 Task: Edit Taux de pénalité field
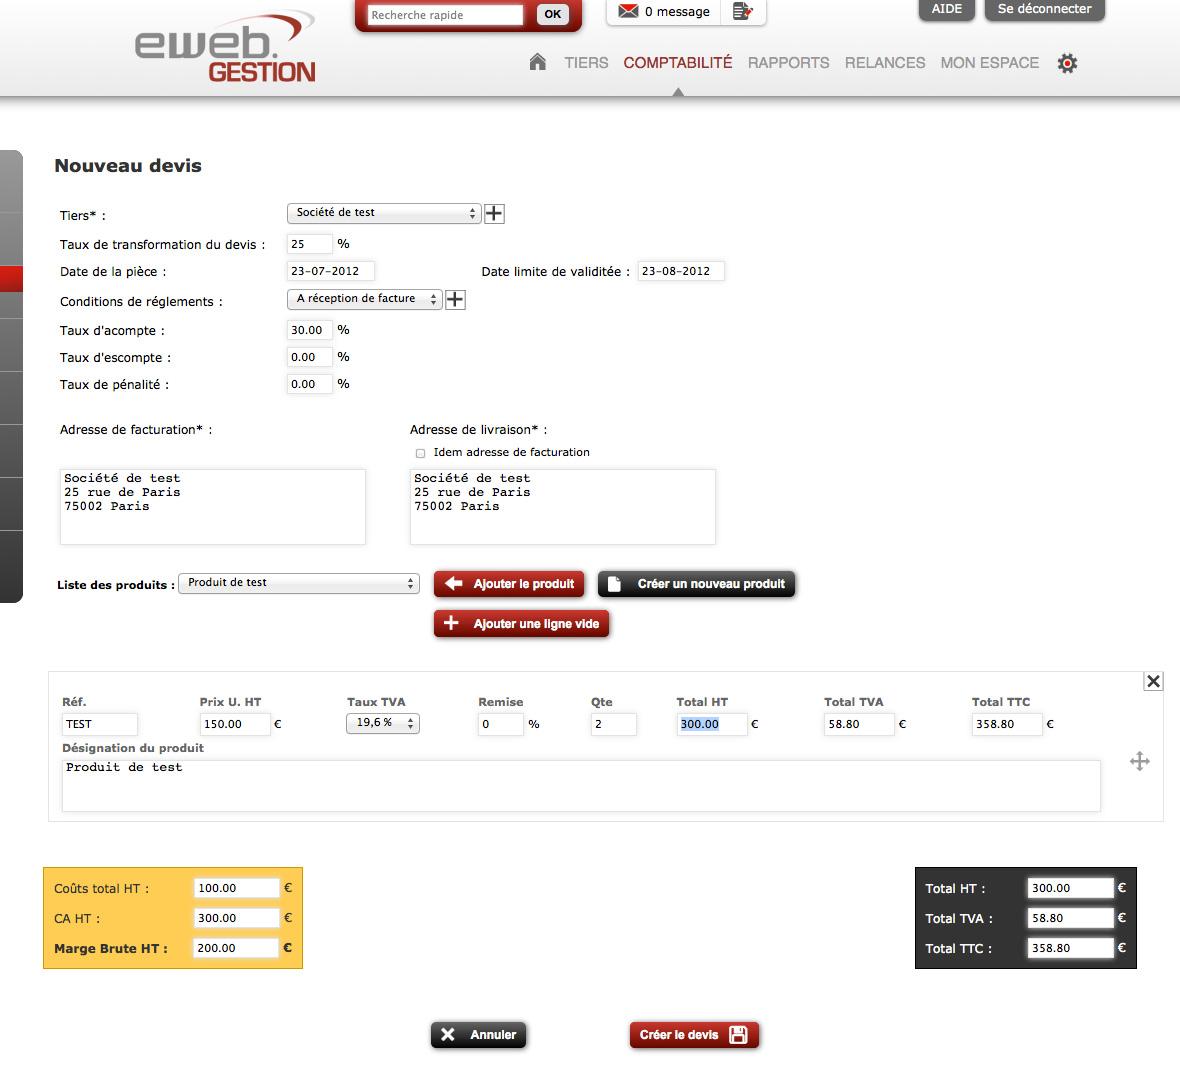pos(309,384)
